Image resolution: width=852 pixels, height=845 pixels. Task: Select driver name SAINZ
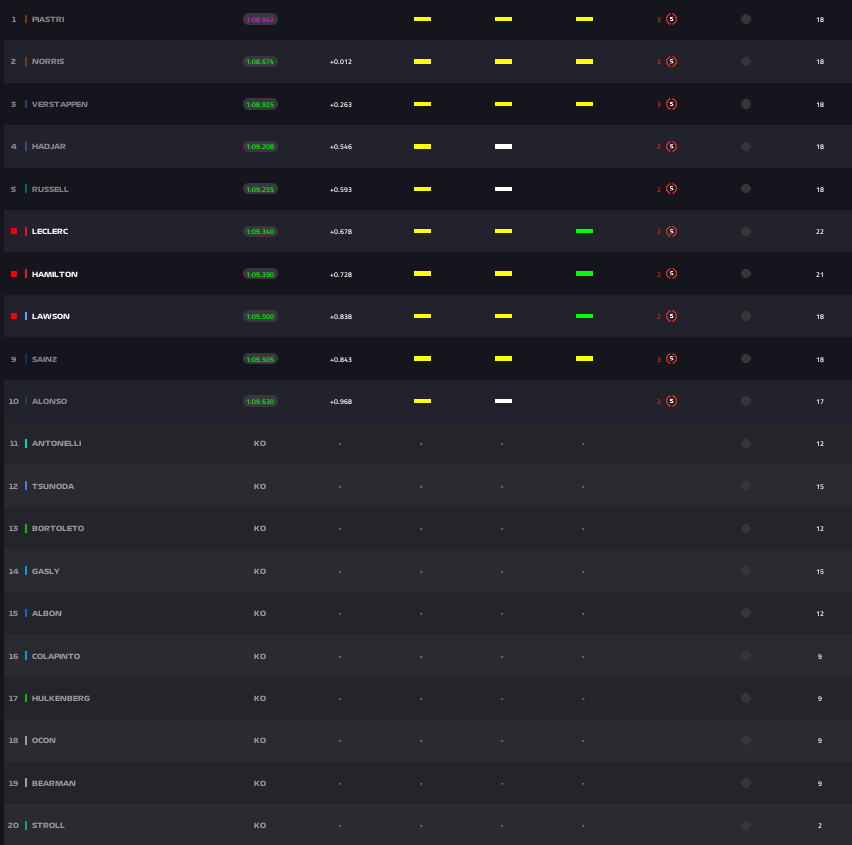[x=45, y=359]
